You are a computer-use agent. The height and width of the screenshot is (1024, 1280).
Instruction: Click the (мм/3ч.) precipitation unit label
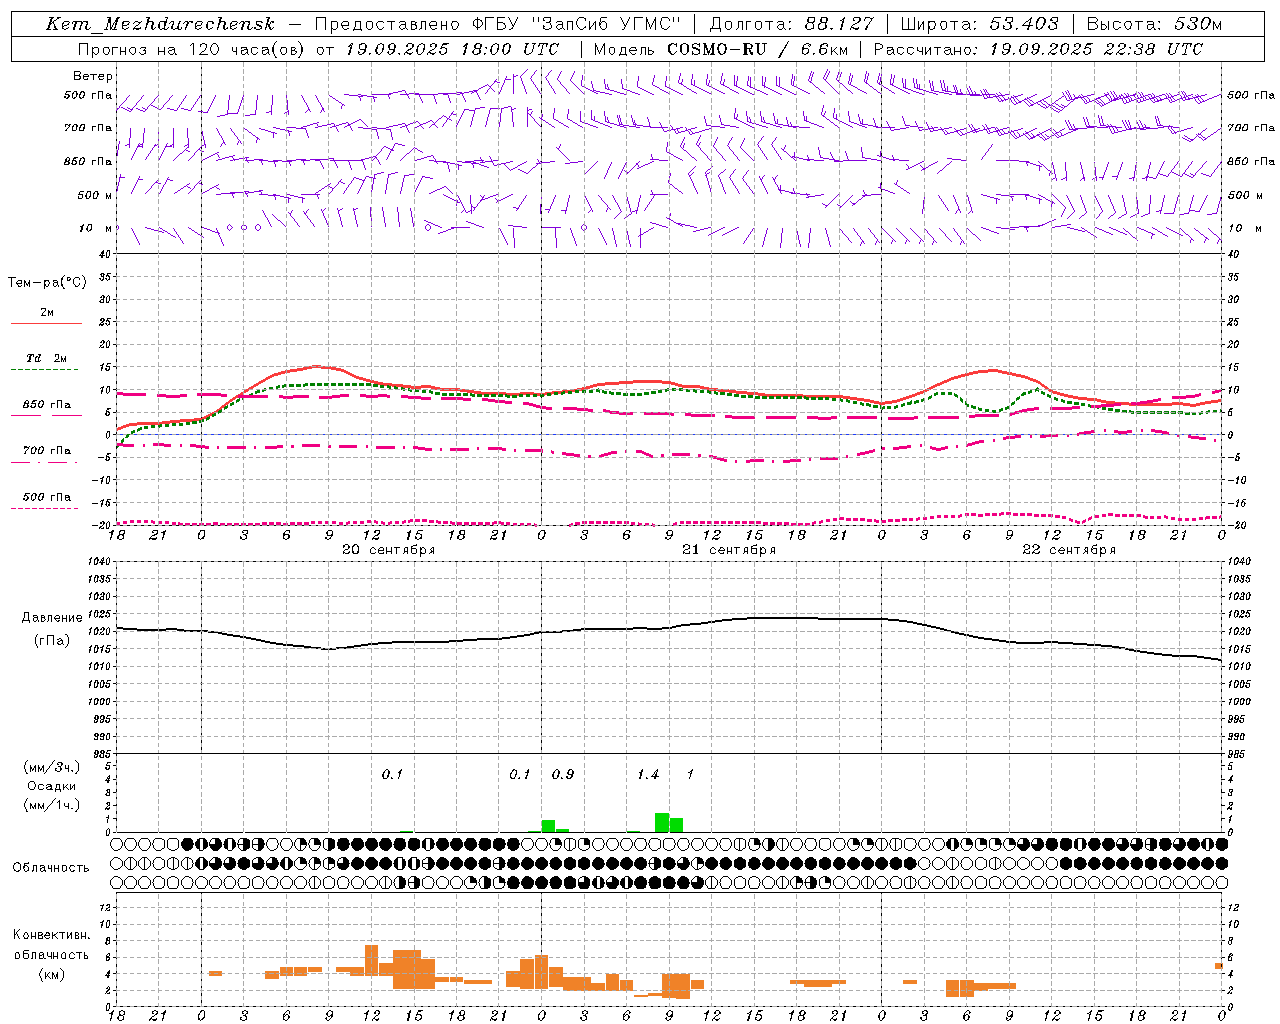point(51,768)
